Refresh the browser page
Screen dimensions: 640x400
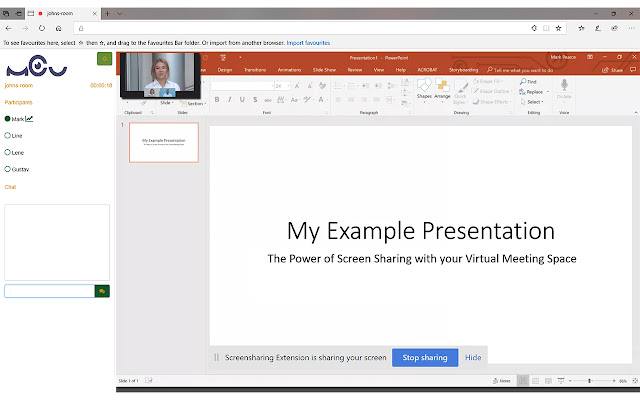tap(47, 28)
